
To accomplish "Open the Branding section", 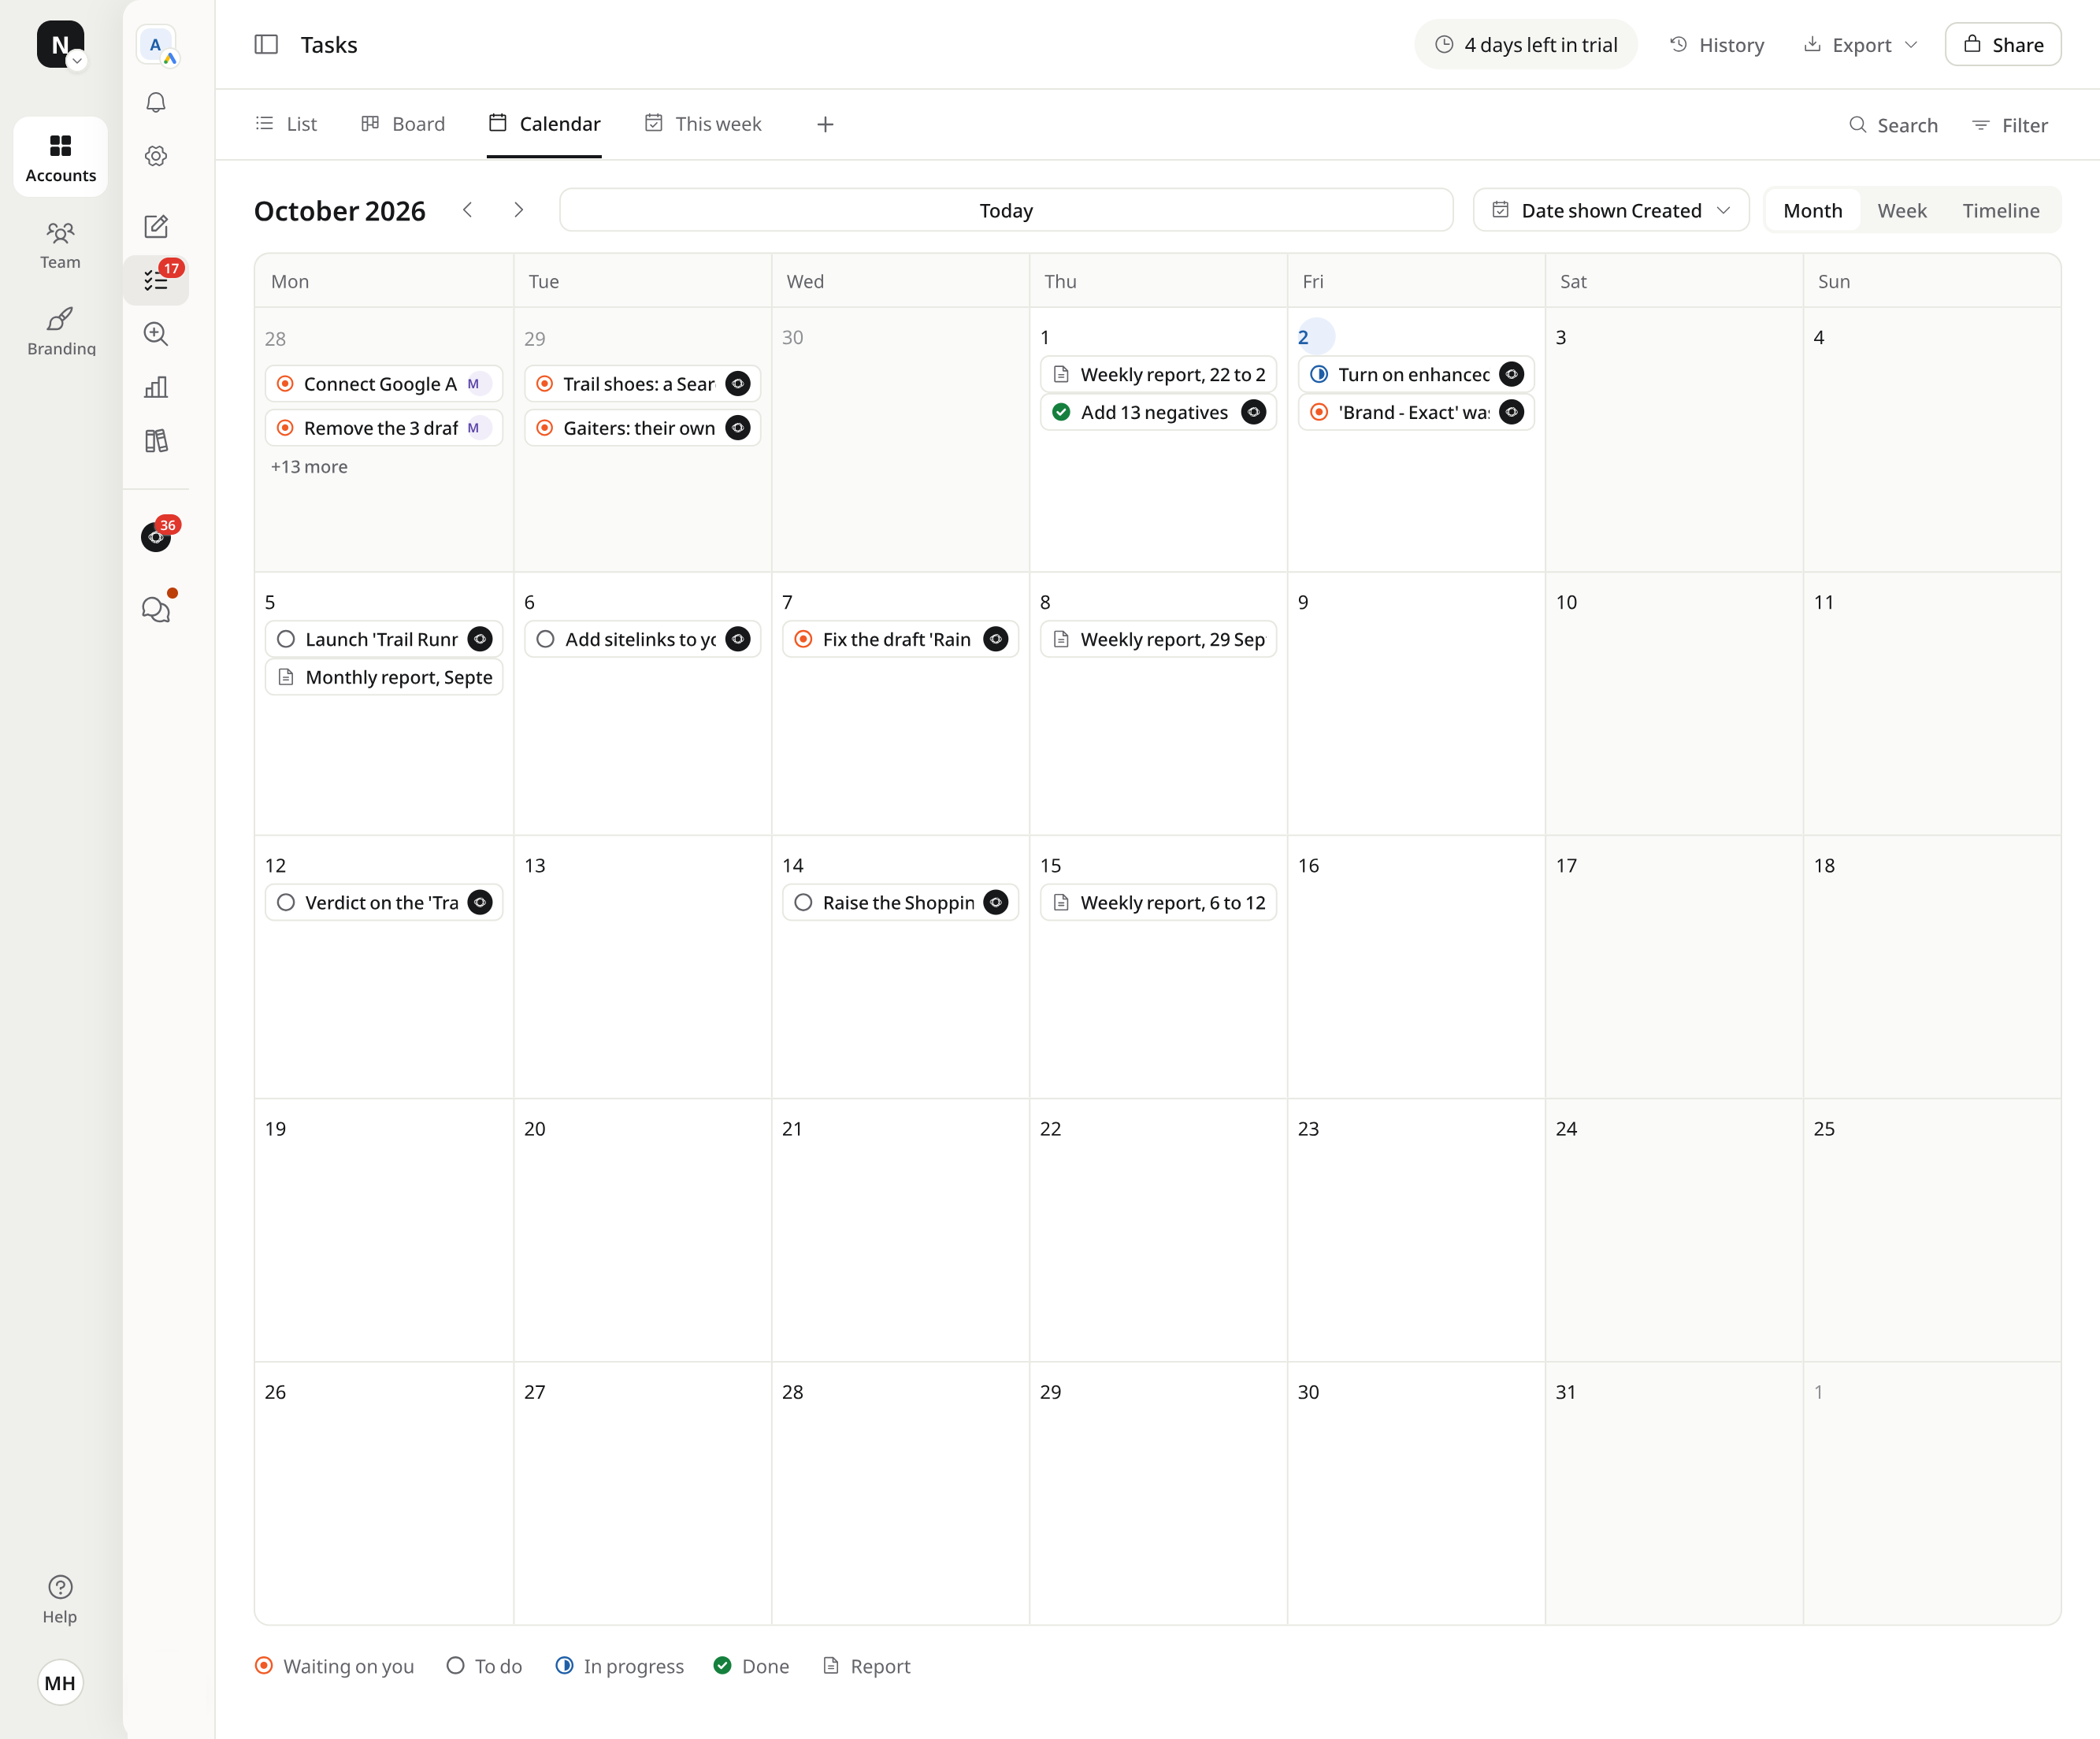I will 61,331.
